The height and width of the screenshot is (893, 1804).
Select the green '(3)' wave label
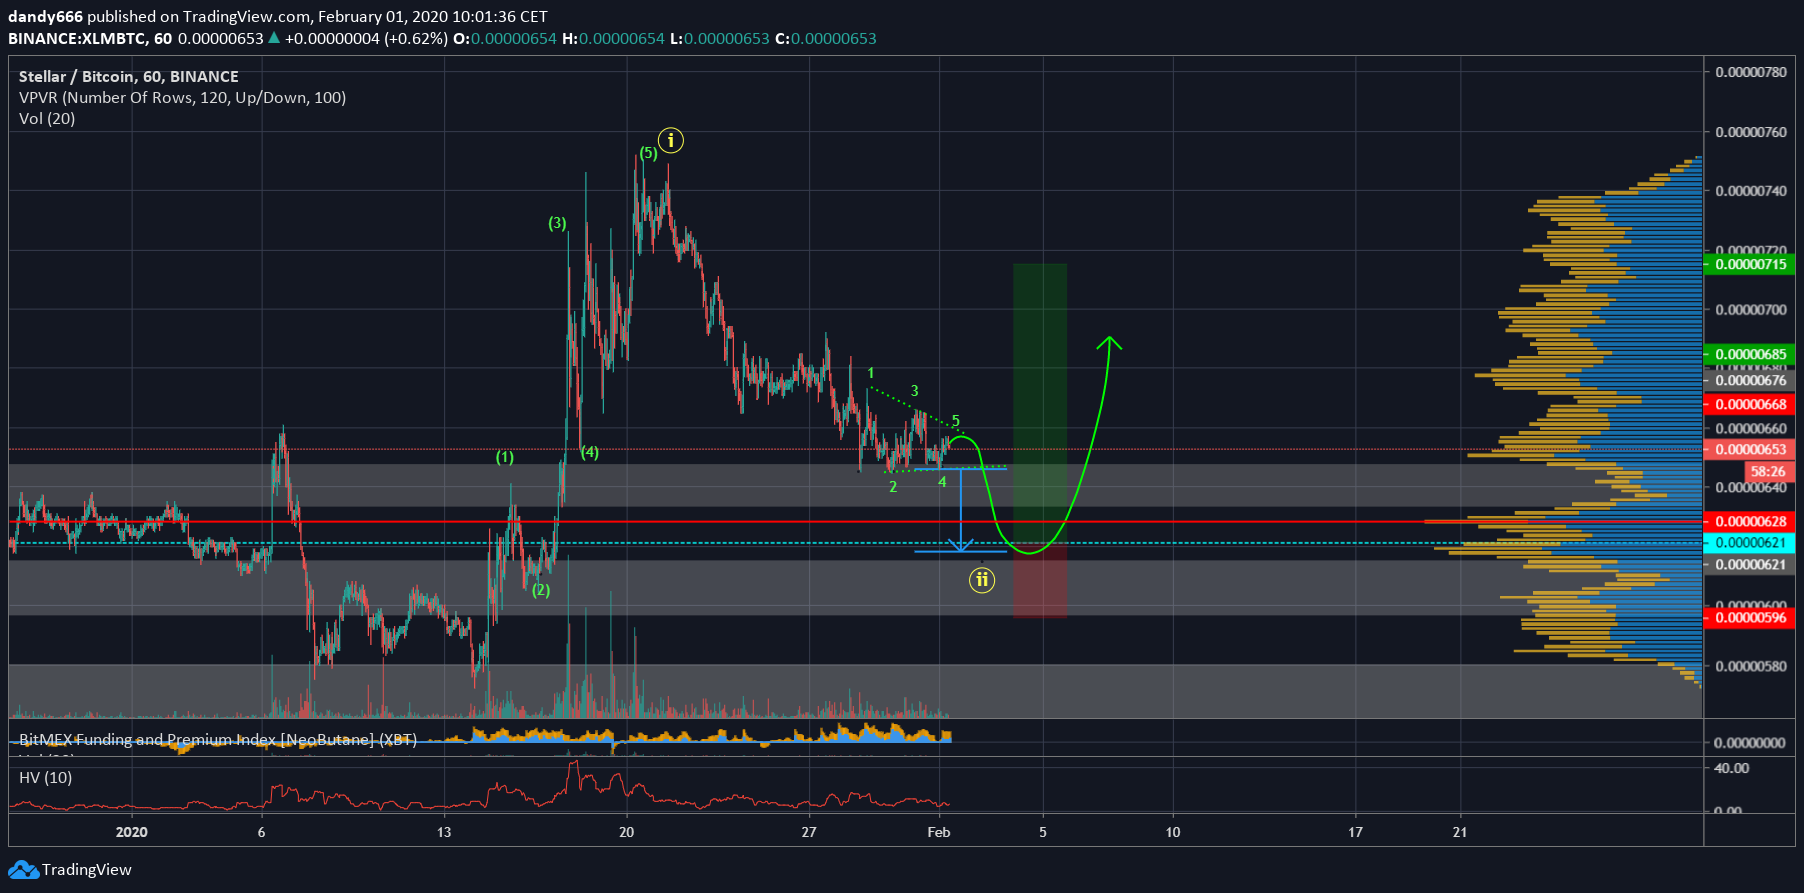(557, 223)
